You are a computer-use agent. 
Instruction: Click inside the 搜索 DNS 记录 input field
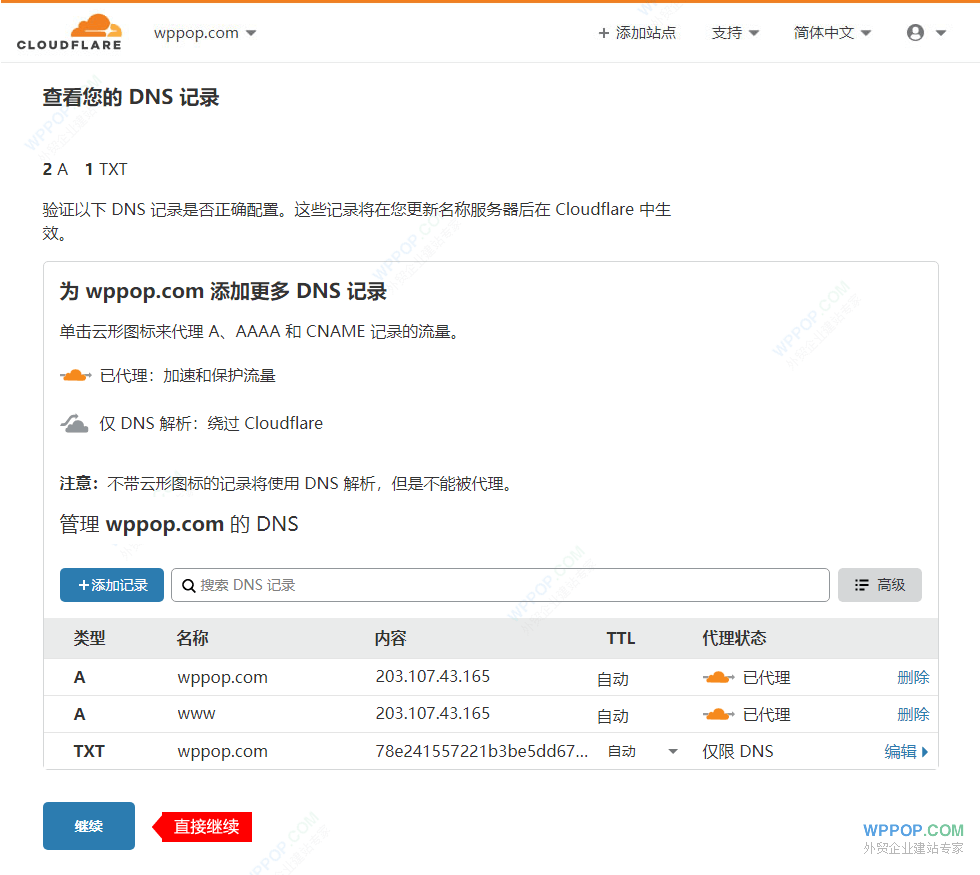[450, 585]
